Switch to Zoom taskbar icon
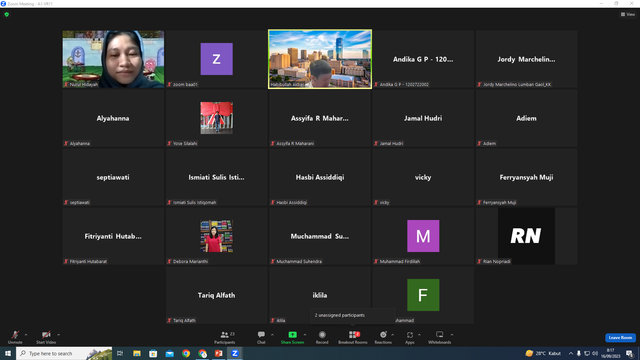Viewport: 640px width, 360px height. (x=235, y=353)
